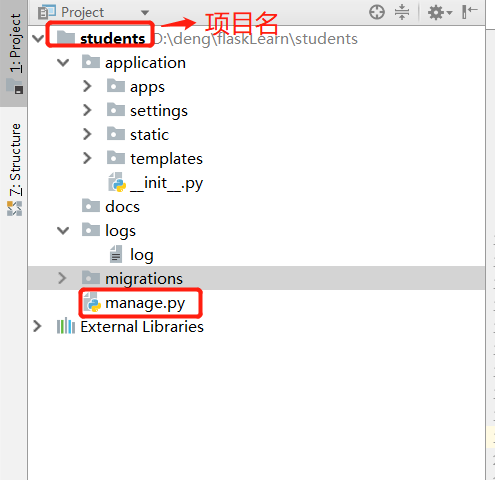Select the logs folder label
The image size is (495, 480).
click(x=120, y=231)
